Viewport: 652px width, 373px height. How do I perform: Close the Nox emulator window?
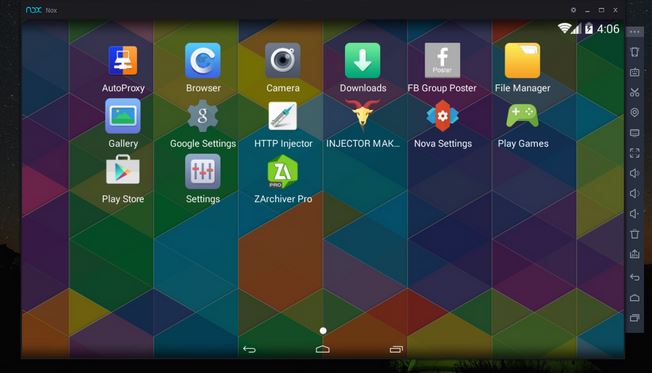[x=615, y=10]
